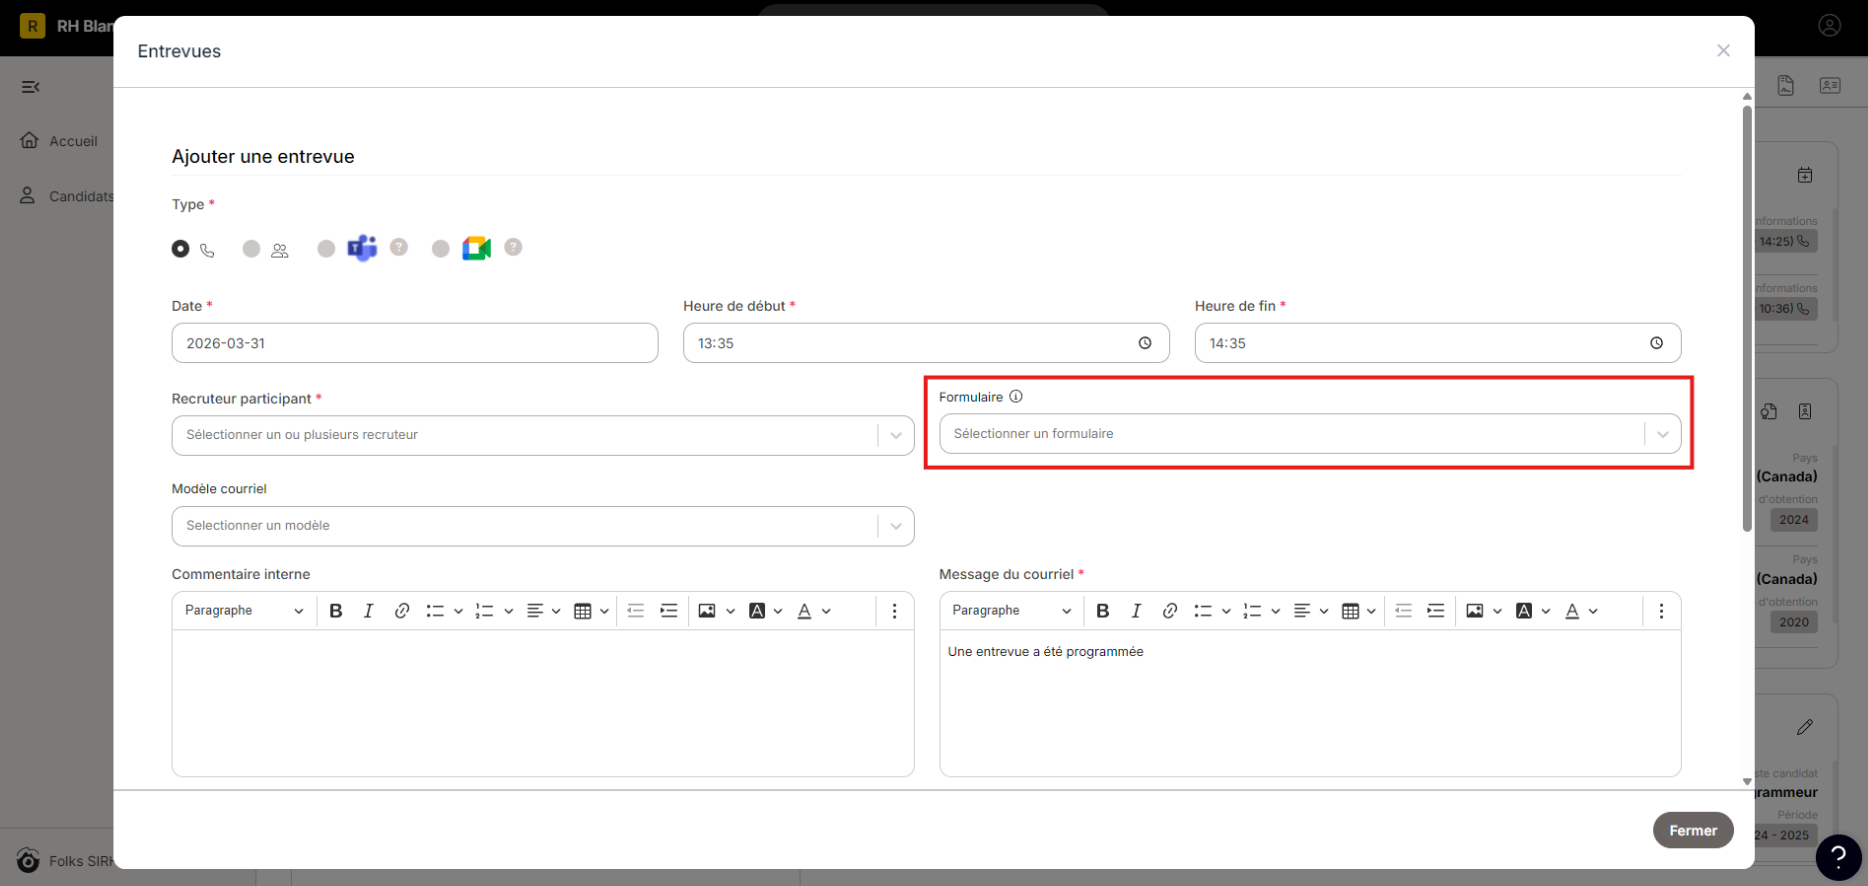This screenshot has width=1868, height=886.
Task: Increase indent in Commentaire interne editor
Action: click(669, 611)
